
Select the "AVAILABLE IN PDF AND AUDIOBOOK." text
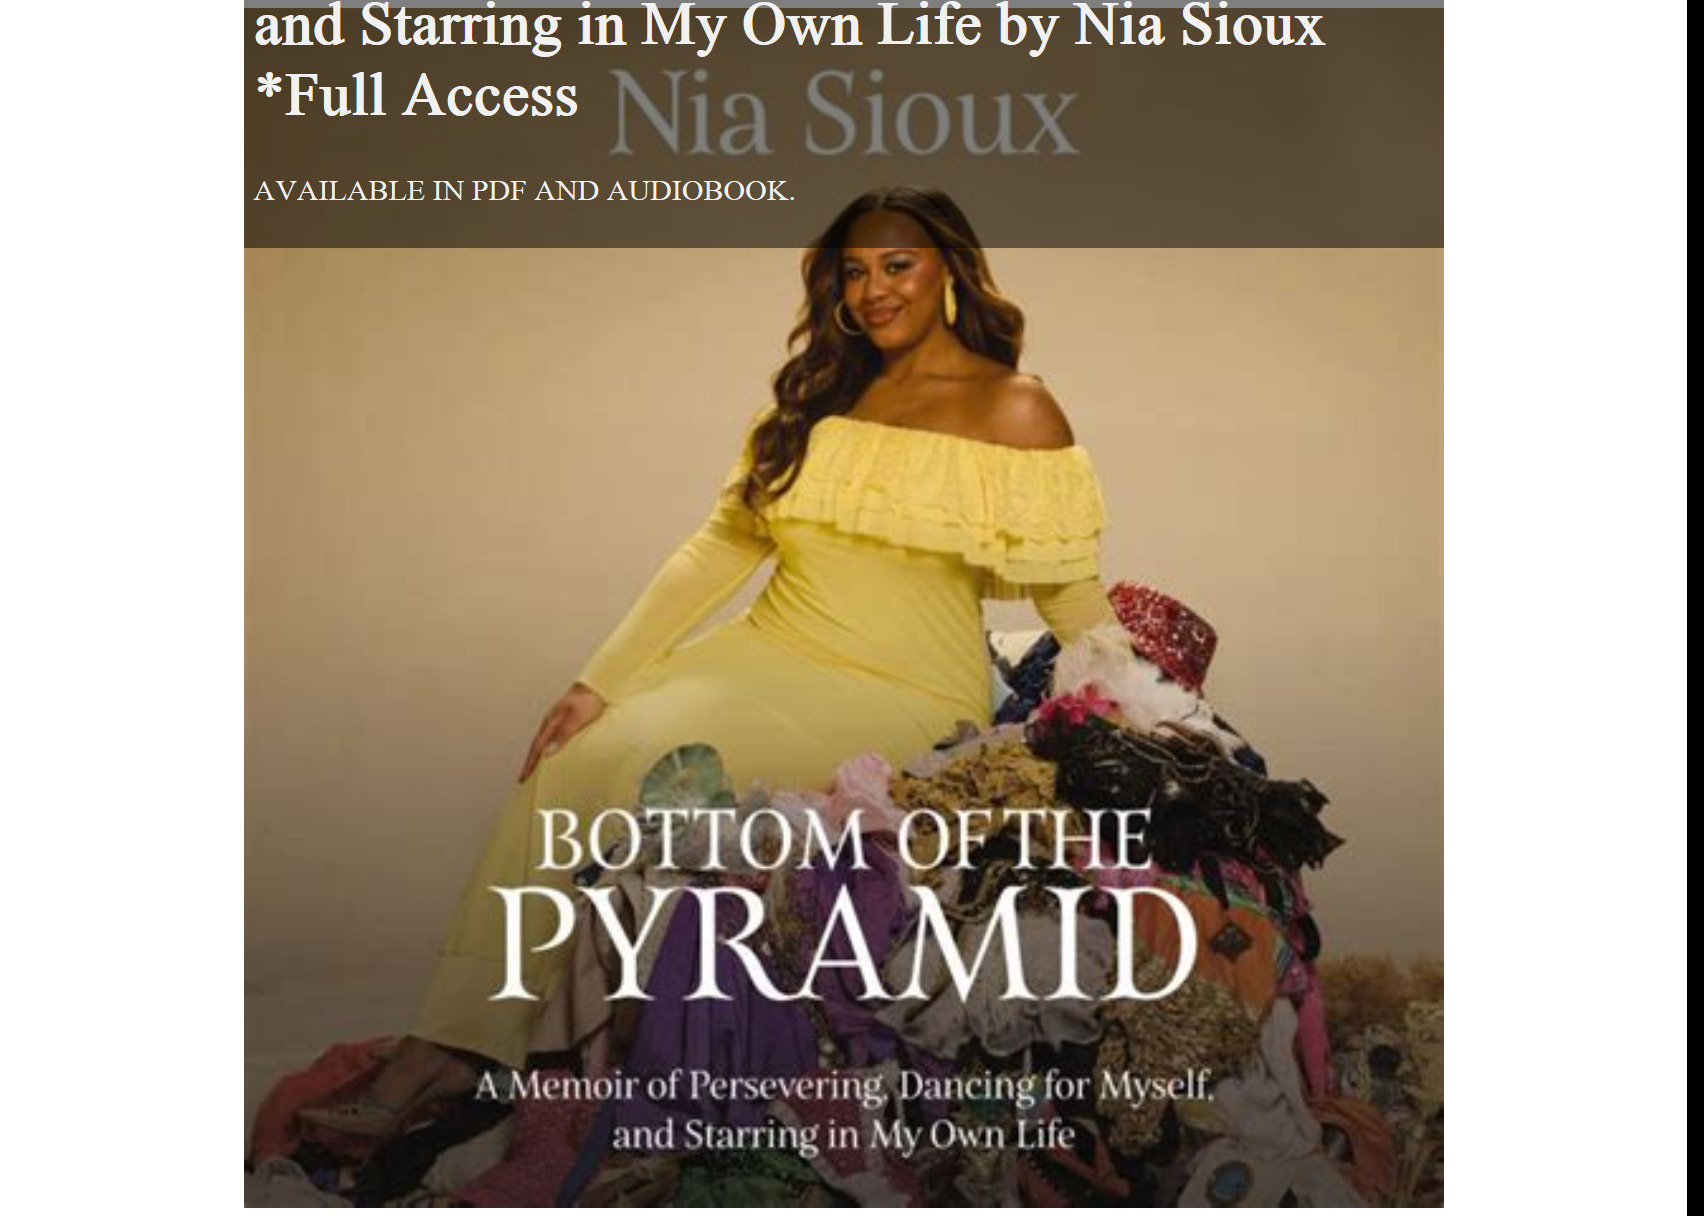point(524,191)
